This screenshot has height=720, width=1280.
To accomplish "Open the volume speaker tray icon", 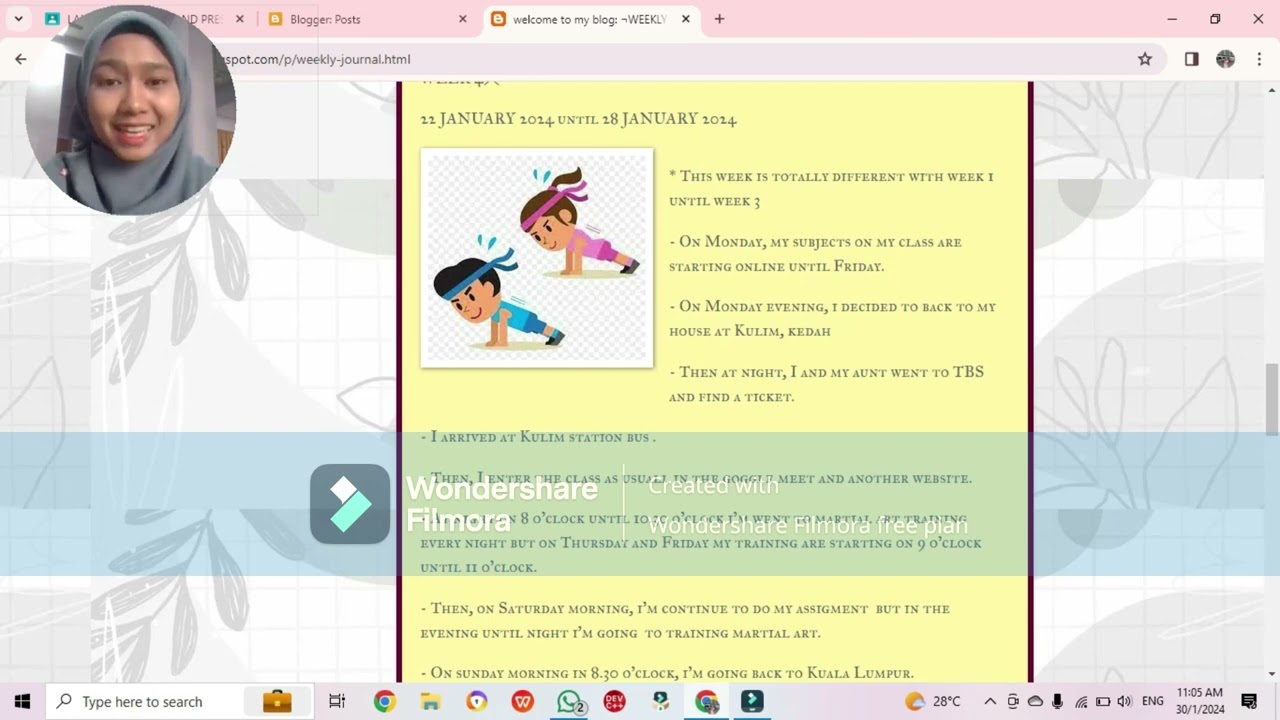I will pos(1125,701).
